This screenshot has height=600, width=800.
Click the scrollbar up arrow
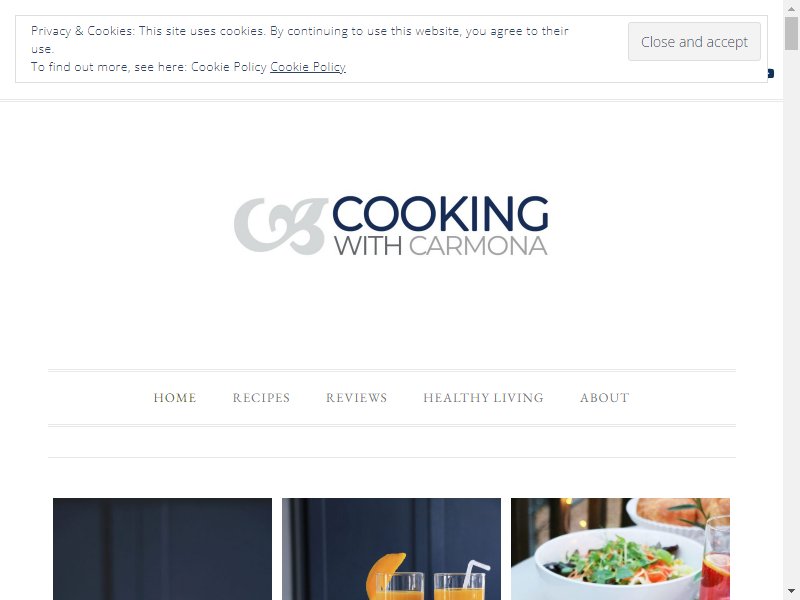click(x=791, y=8)
